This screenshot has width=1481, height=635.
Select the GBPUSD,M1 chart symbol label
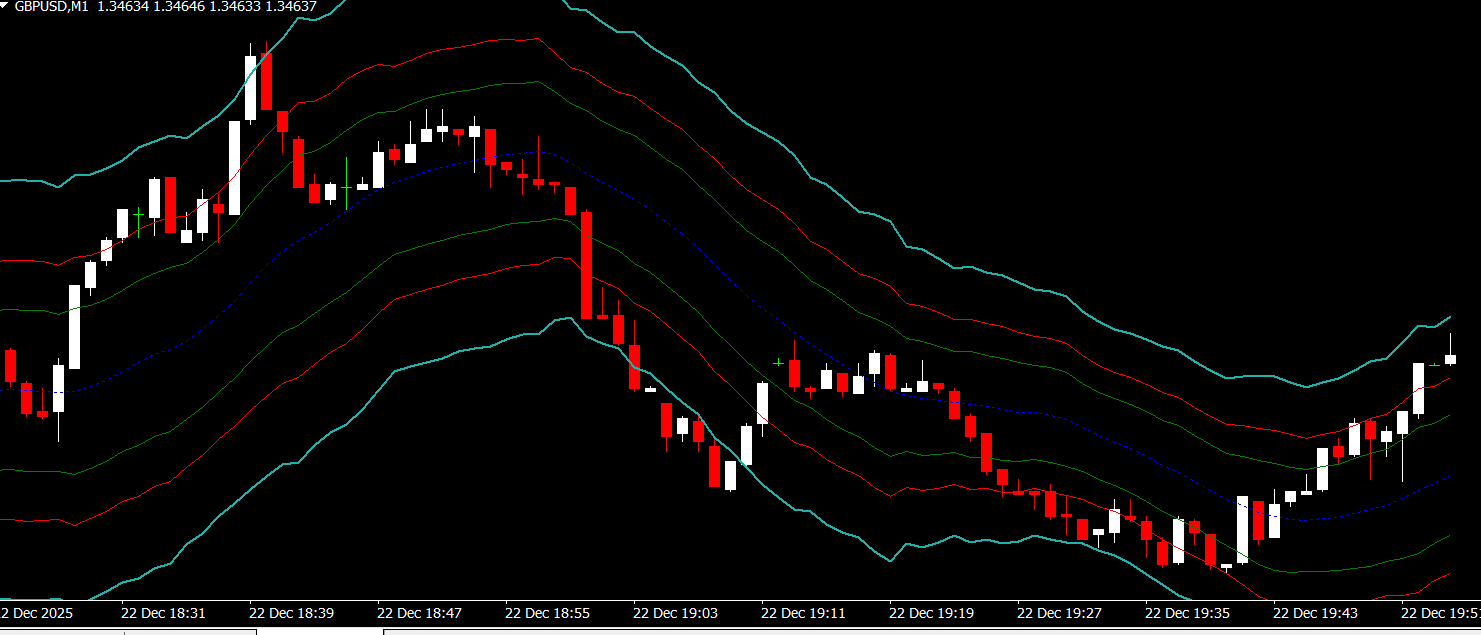(x=51, y=6)
